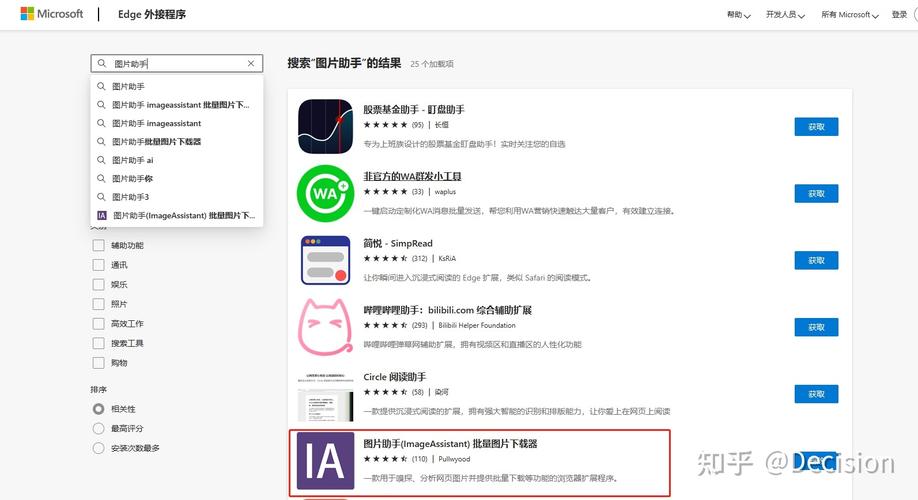Check the 搜索工具 category checkbox
918x500 pixels.
point(98,343)
